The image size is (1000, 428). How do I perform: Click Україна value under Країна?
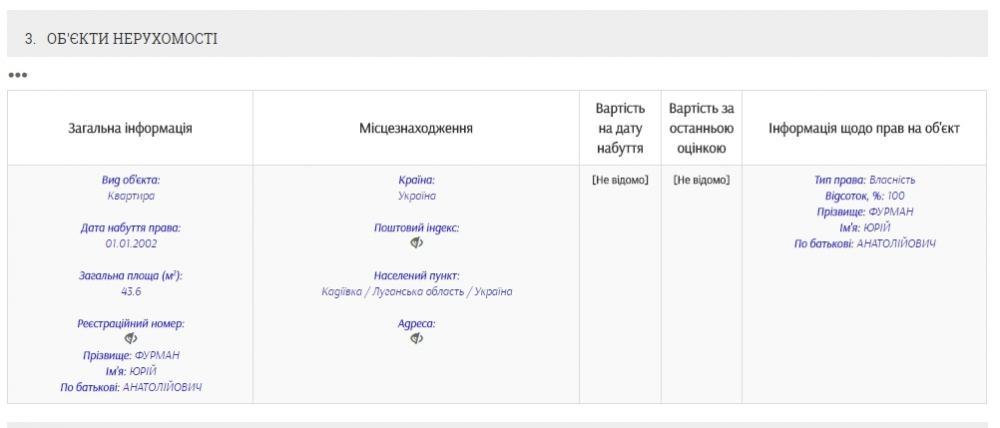pyautogui.click(x=416, y=197)
